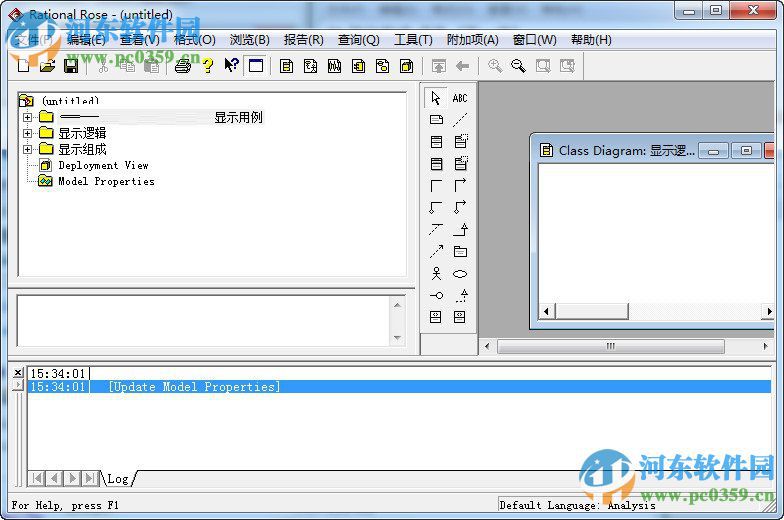Select the Interface lollipop tool

[x=436, y=296]
